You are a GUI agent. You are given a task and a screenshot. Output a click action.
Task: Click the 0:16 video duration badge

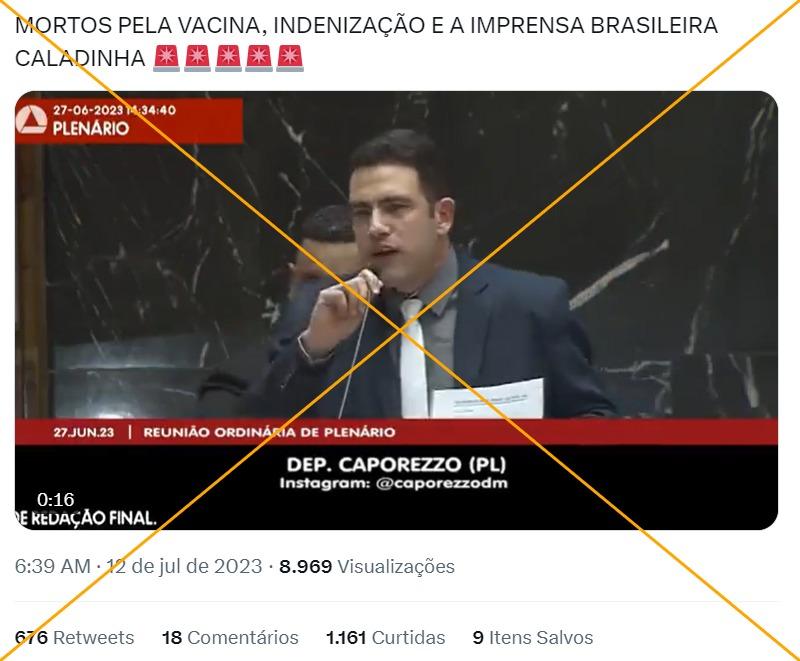pos(56,499)
